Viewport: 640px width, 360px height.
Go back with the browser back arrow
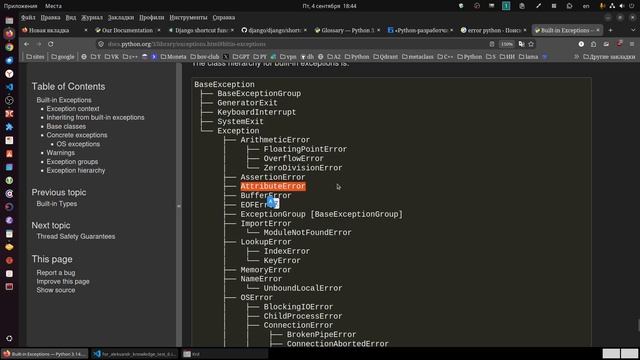27,44
